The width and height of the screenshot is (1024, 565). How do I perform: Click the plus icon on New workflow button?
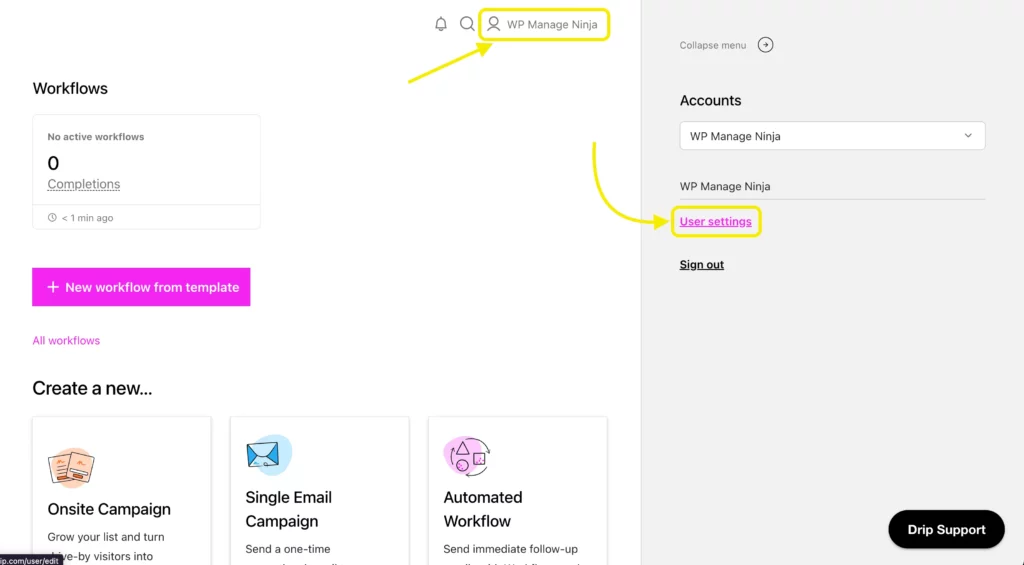(x=53, y=287)
